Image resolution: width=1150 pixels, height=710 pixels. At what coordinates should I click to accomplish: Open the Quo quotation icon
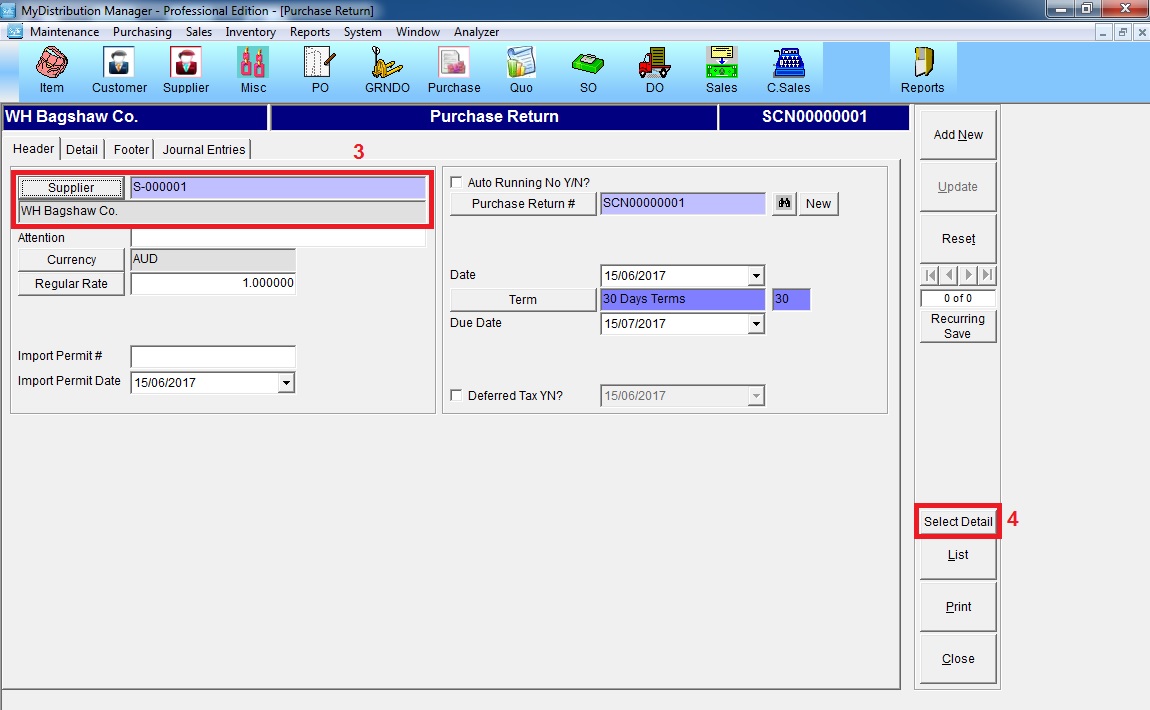click(521, 69)
